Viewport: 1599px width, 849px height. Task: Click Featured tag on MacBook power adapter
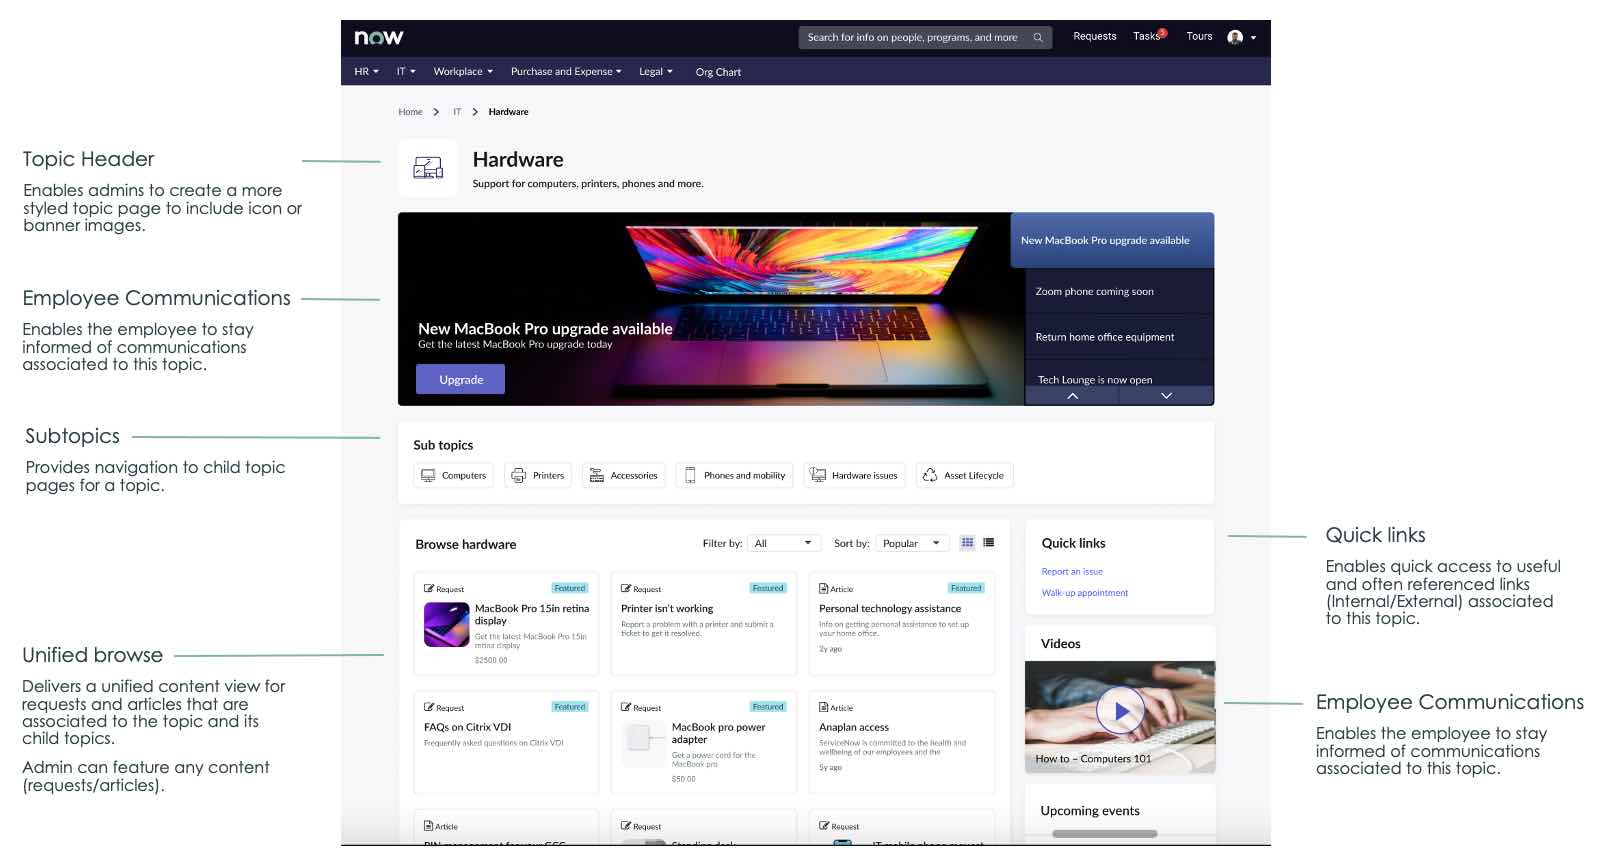pyautogui.click(x=768, y=707)
